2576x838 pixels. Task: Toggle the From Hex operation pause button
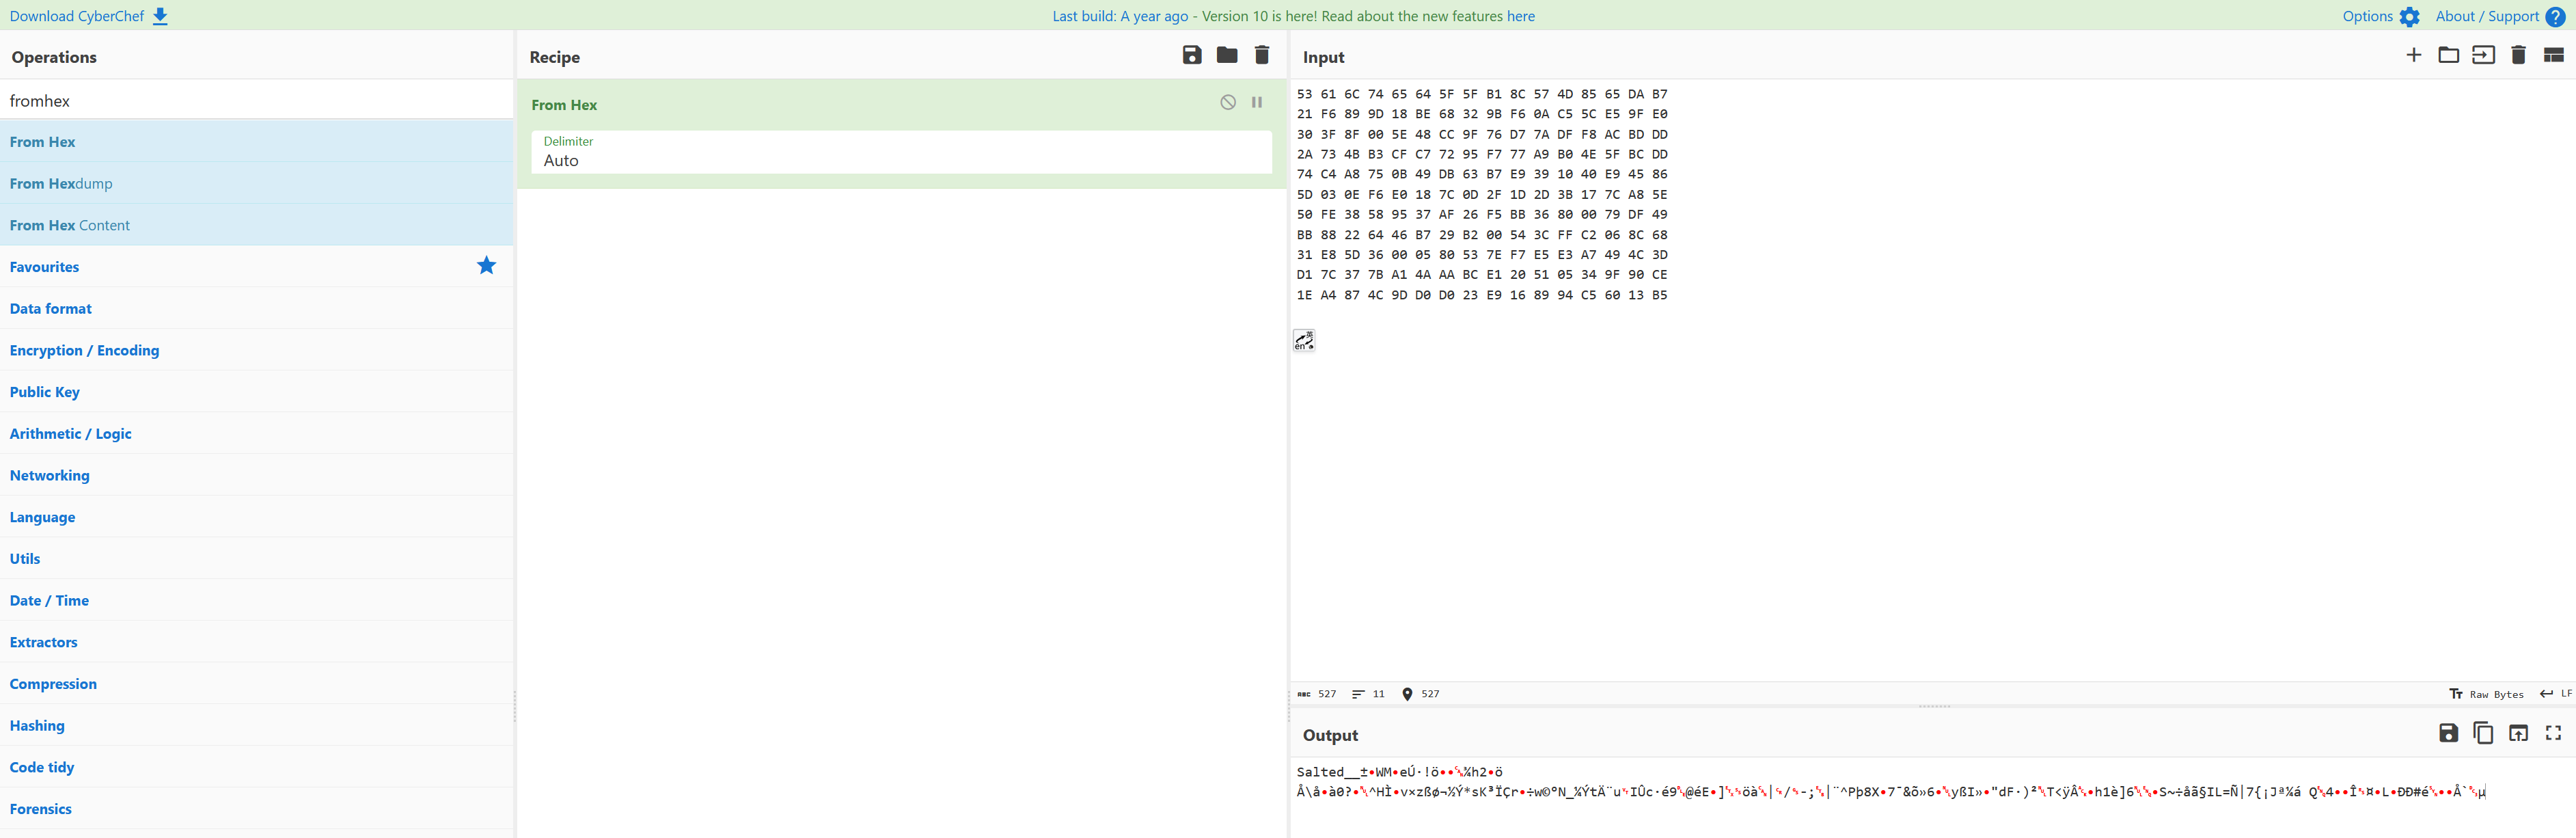click(1259, 102)
